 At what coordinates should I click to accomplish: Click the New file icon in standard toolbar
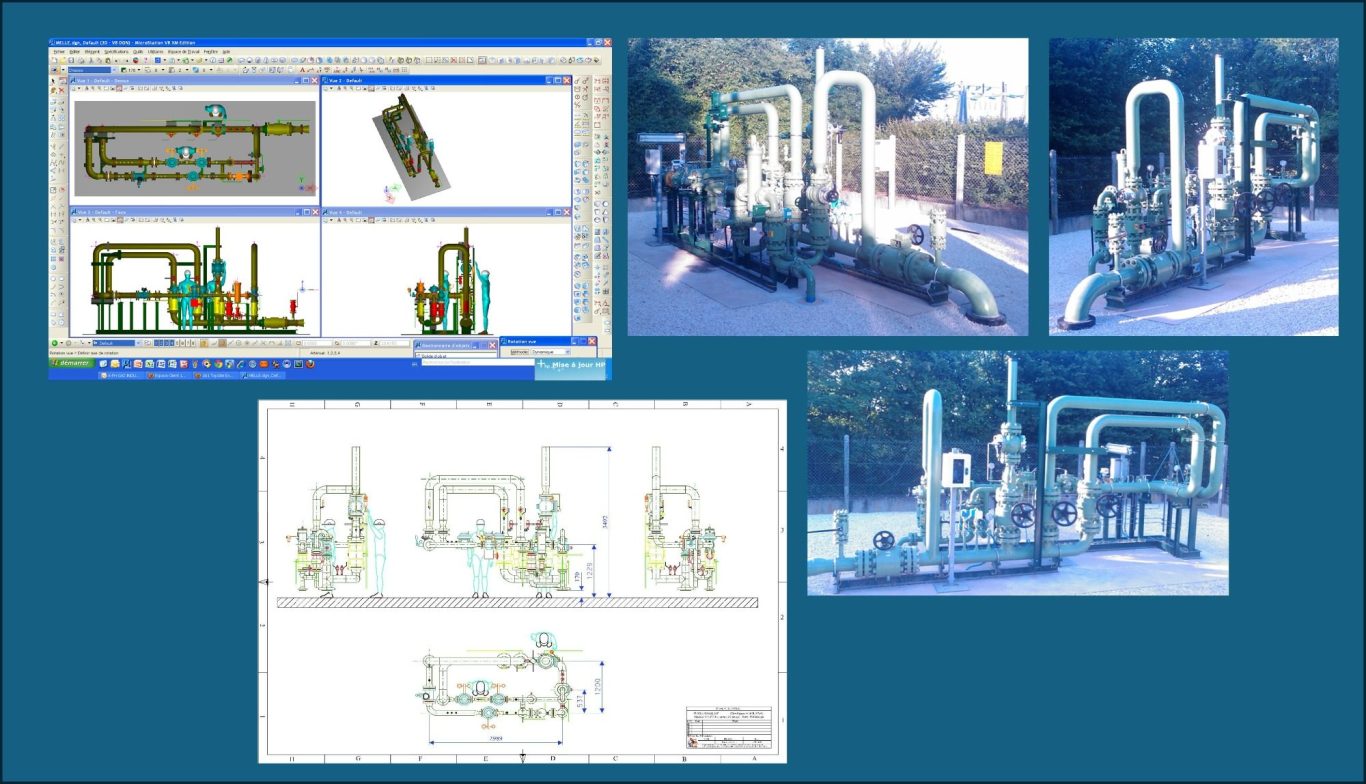click(x=54, y=60)
